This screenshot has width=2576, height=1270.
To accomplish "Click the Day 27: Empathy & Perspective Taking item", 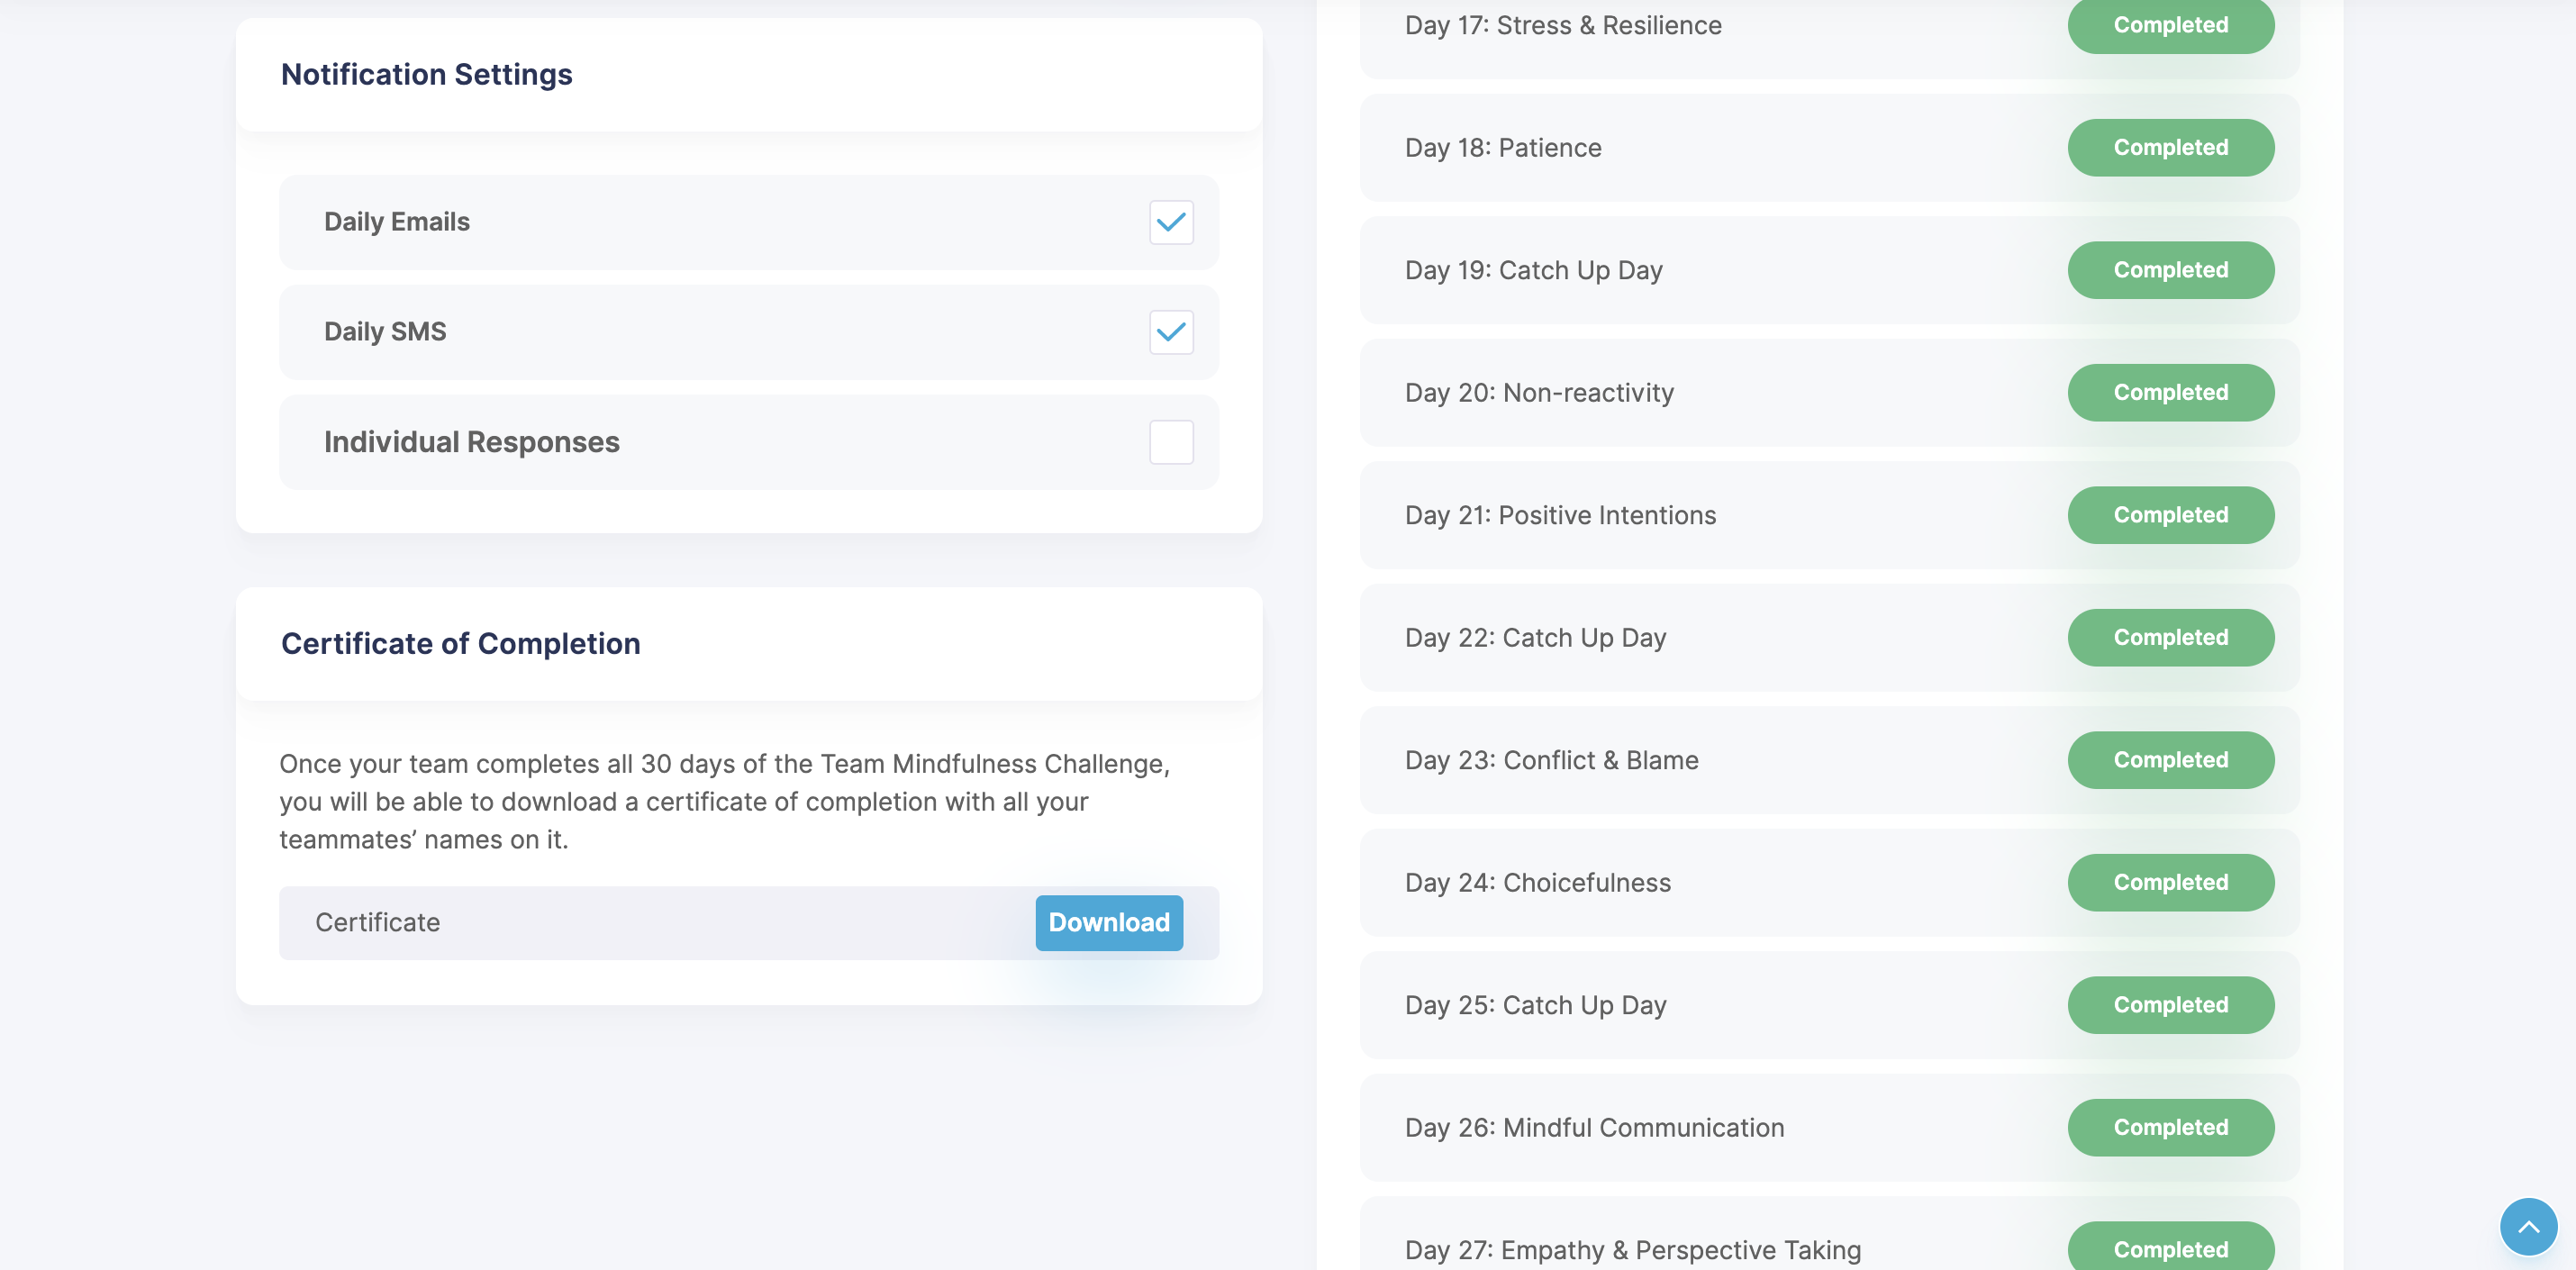I will tap(1631, 1249).
